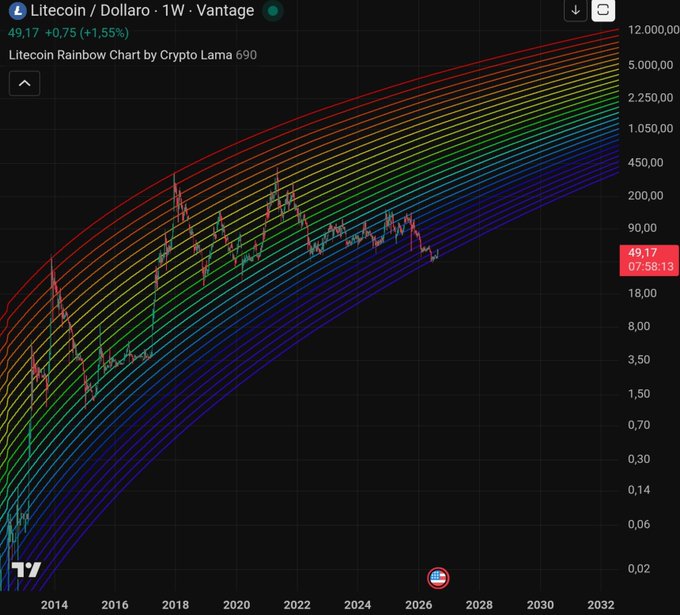
Task: Click the 2024 time axis label
Action: pos(358,605)
